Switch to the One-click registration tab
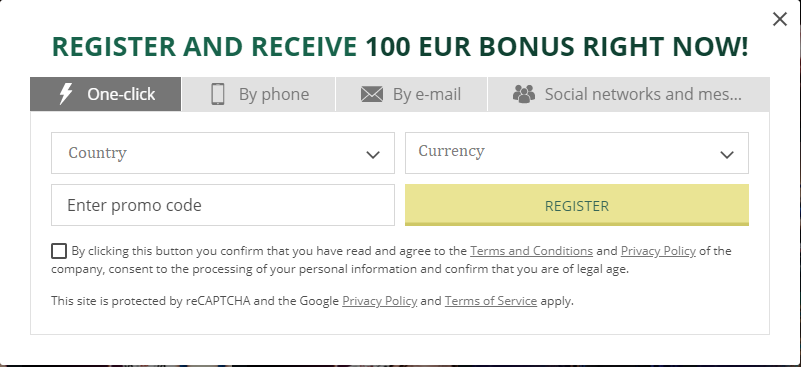This screenshot has height=367, width=801. 106,94
